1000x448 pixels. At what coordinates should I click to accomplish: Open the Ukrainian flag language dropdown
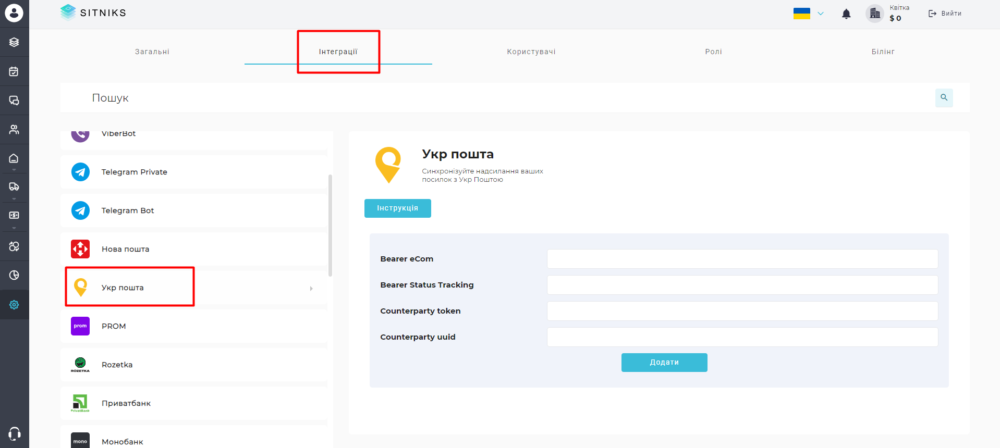[809, 13]
